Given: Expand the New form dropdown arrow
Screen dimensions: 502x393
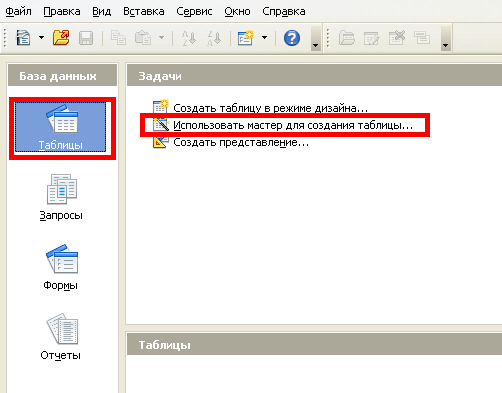Looking at the screenshot, I should tap(264, 38).
